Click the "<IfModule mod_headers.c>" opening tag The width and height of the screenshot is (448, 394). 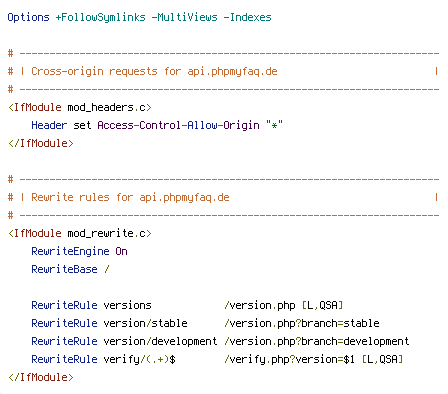(80, 107)
